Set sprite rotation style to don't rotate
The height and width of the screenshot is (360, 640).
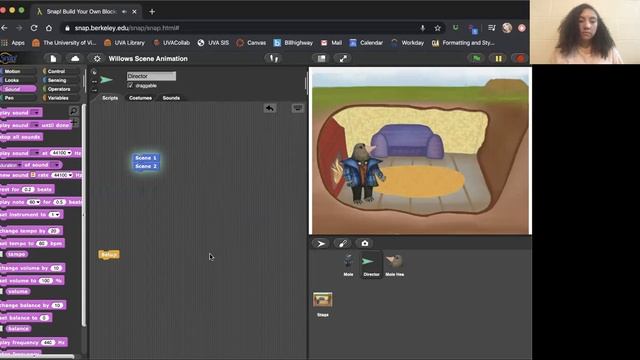point(94,90)
